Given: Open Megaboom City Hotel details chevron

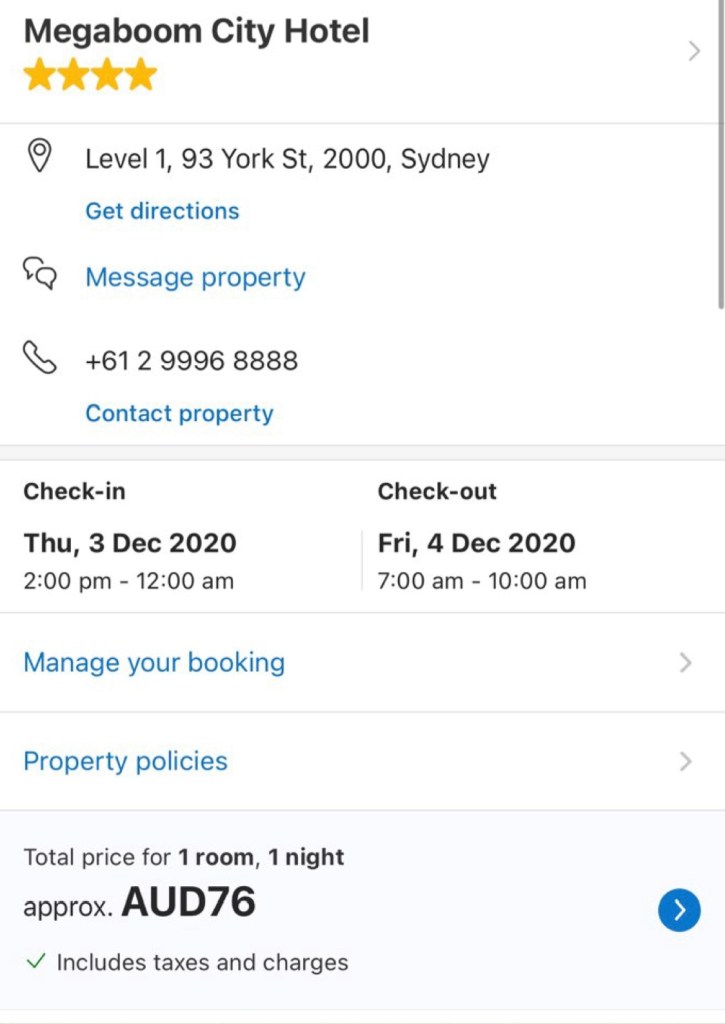Looking at the screenshot, I should pos(694,52).
